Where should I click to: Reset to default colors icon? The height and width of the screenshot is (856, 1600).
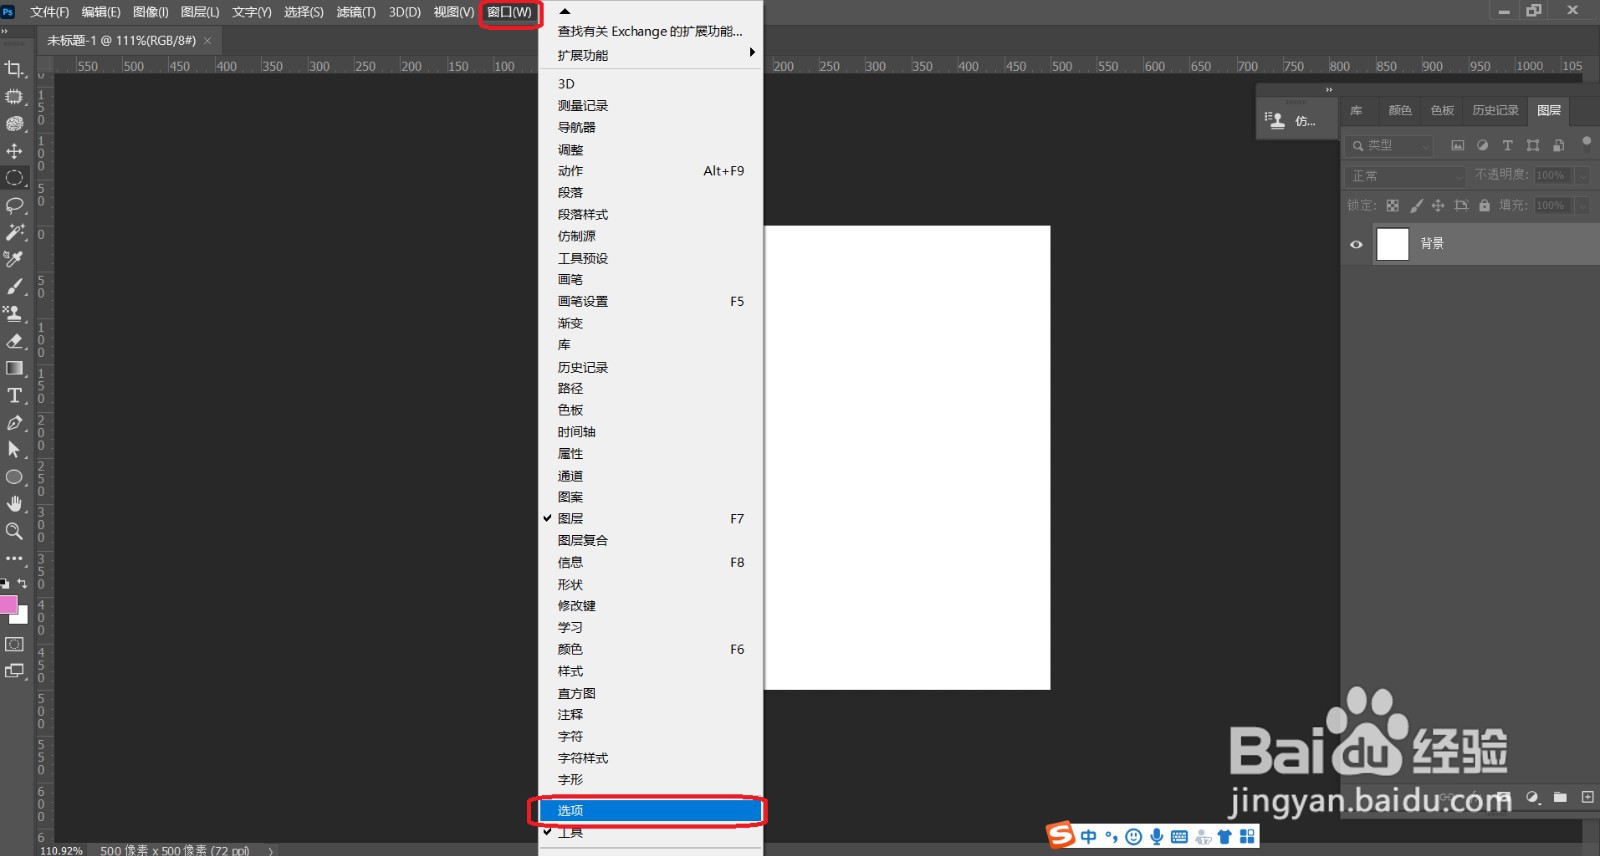[5, 583]
